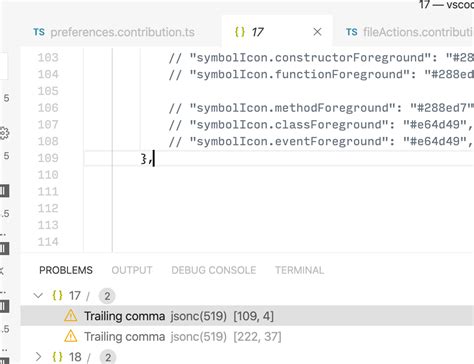Click line number 109 in gutter

click(48, 158)
